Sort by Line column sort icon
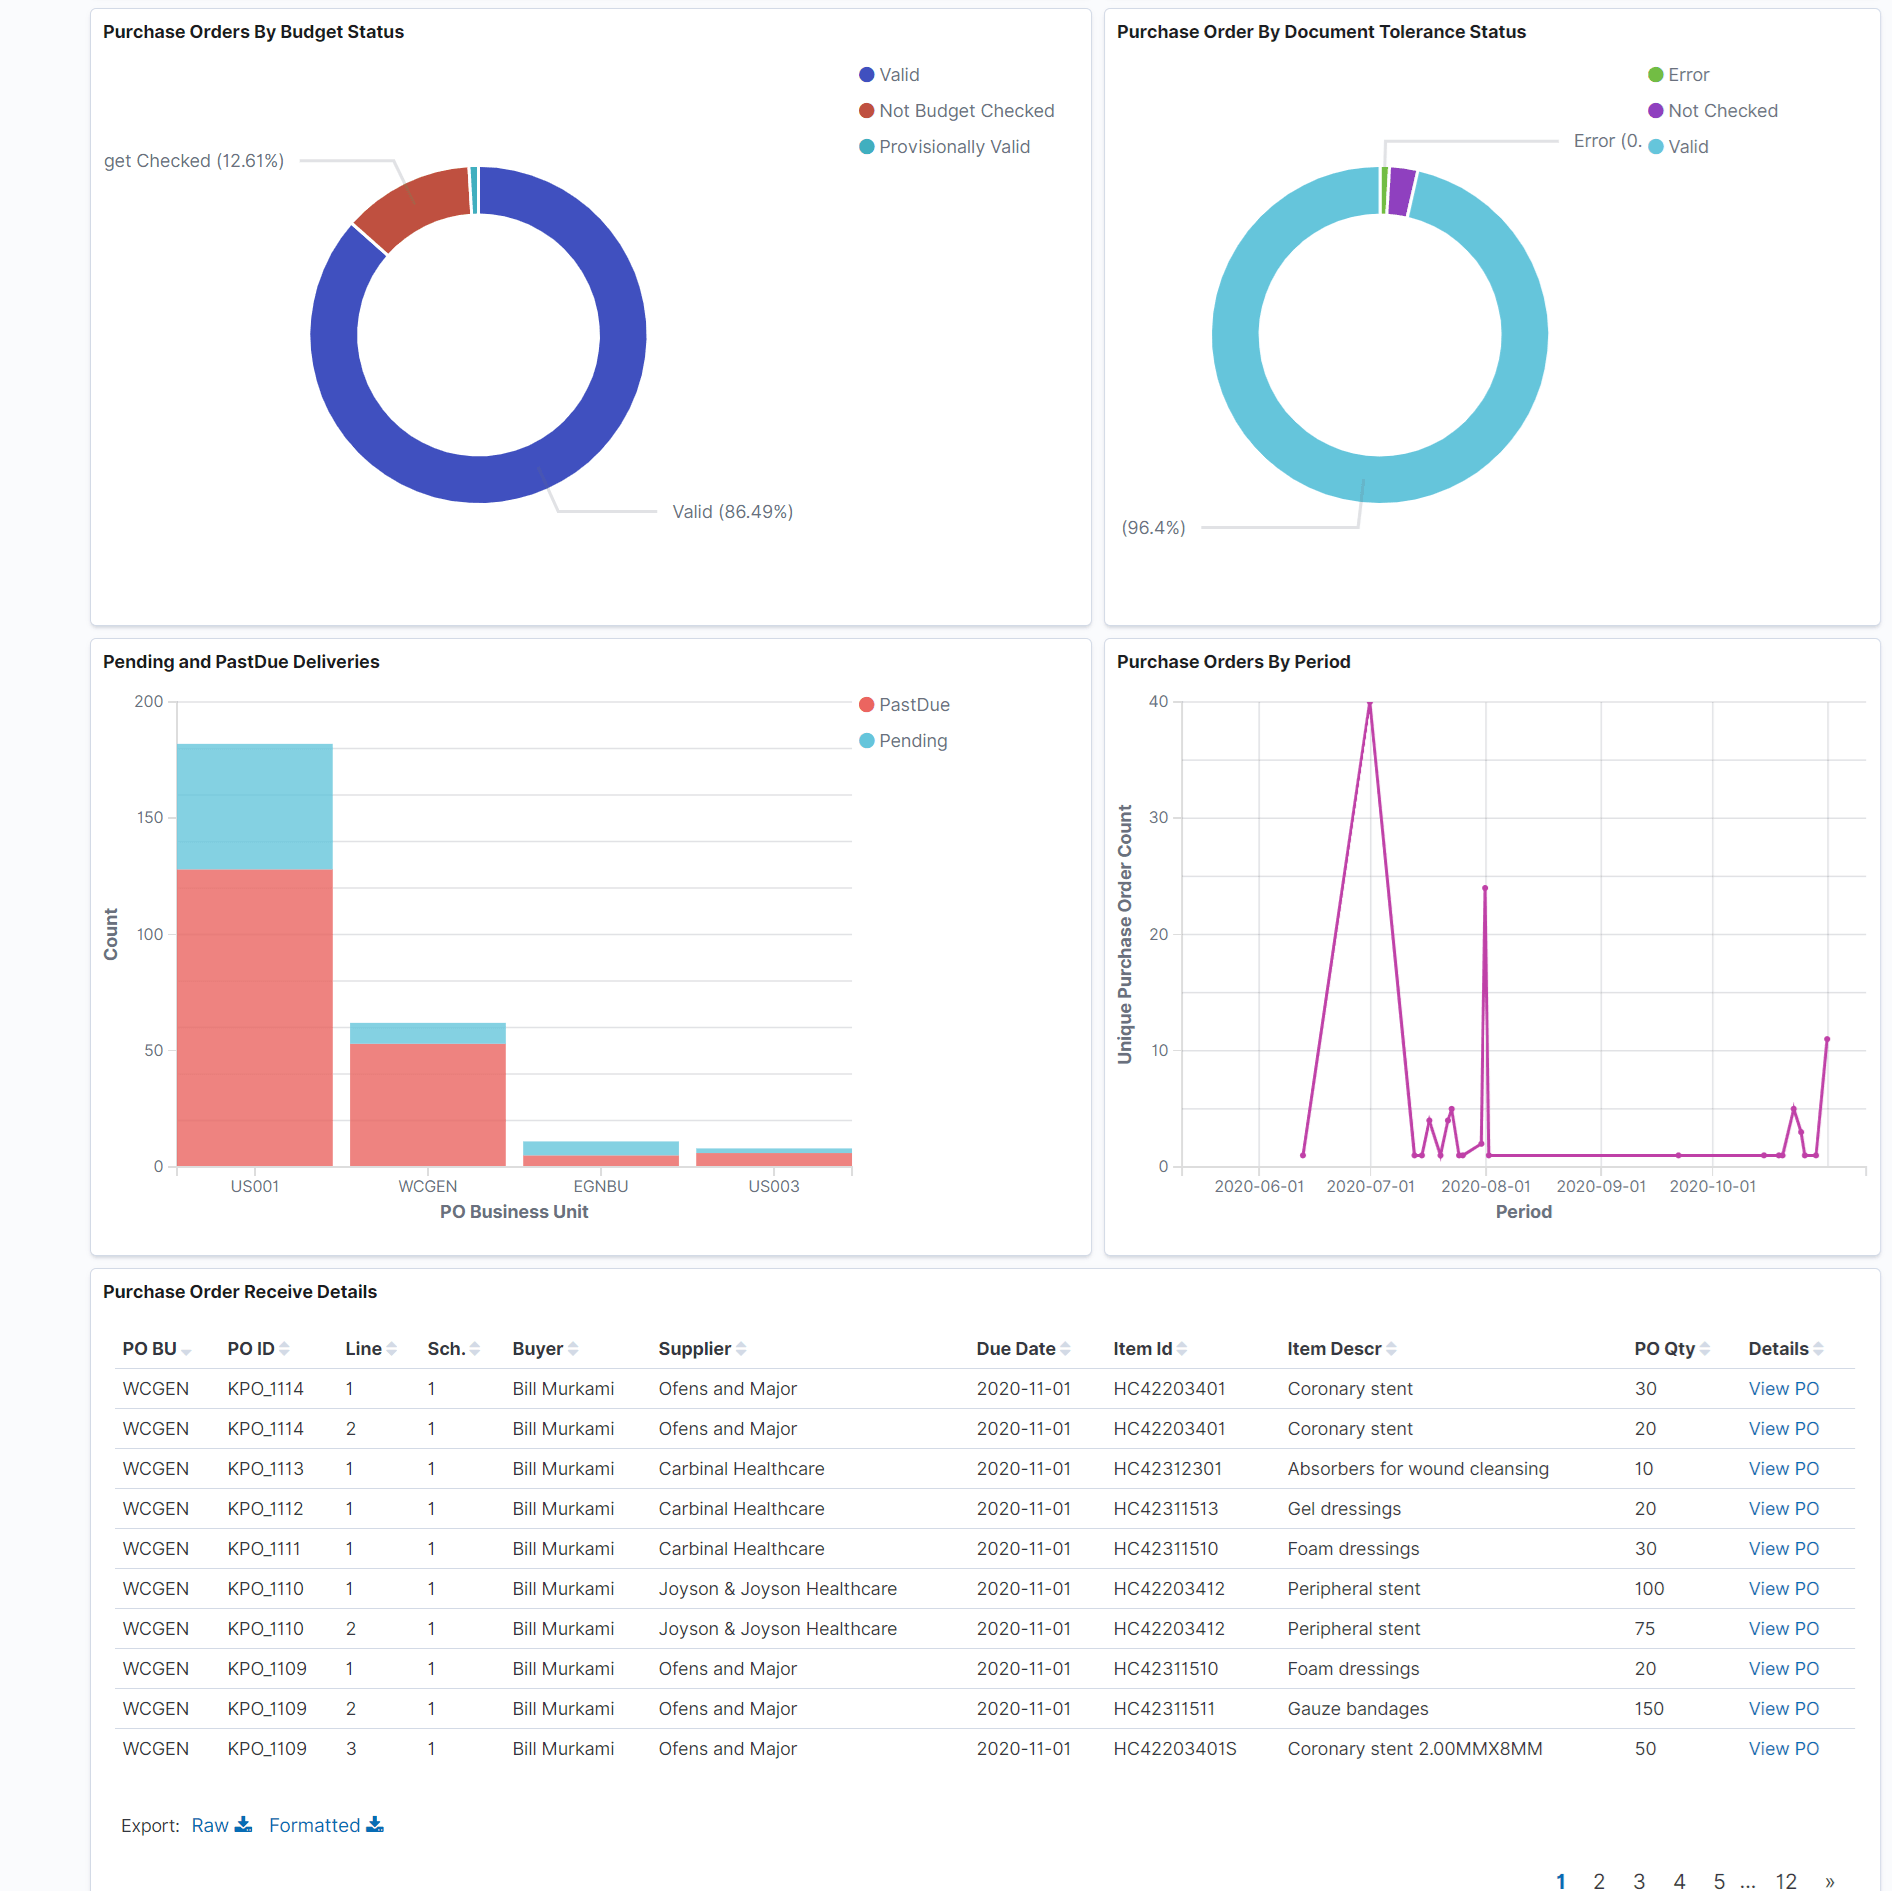The image size is (1892, 1891). tap(391, 1349)
